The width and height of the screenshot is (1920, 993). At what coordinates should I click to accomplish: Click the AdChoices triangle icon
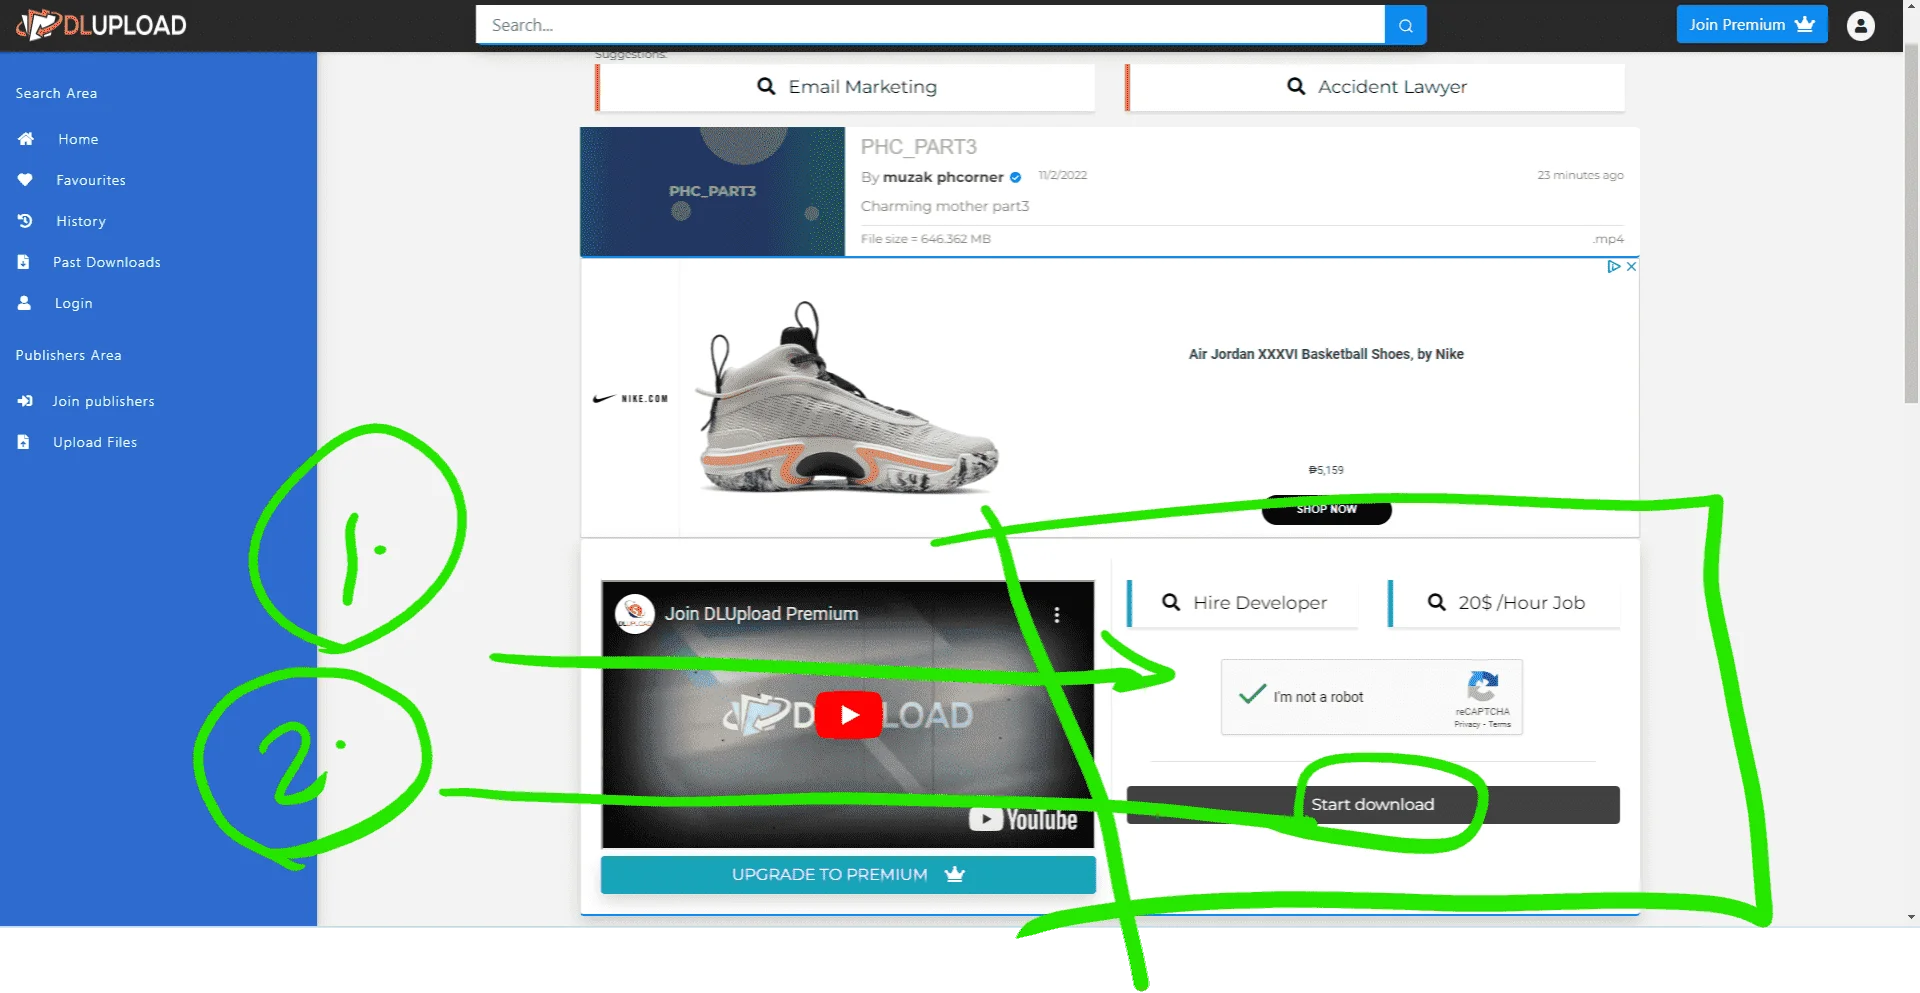(1613, 266)
